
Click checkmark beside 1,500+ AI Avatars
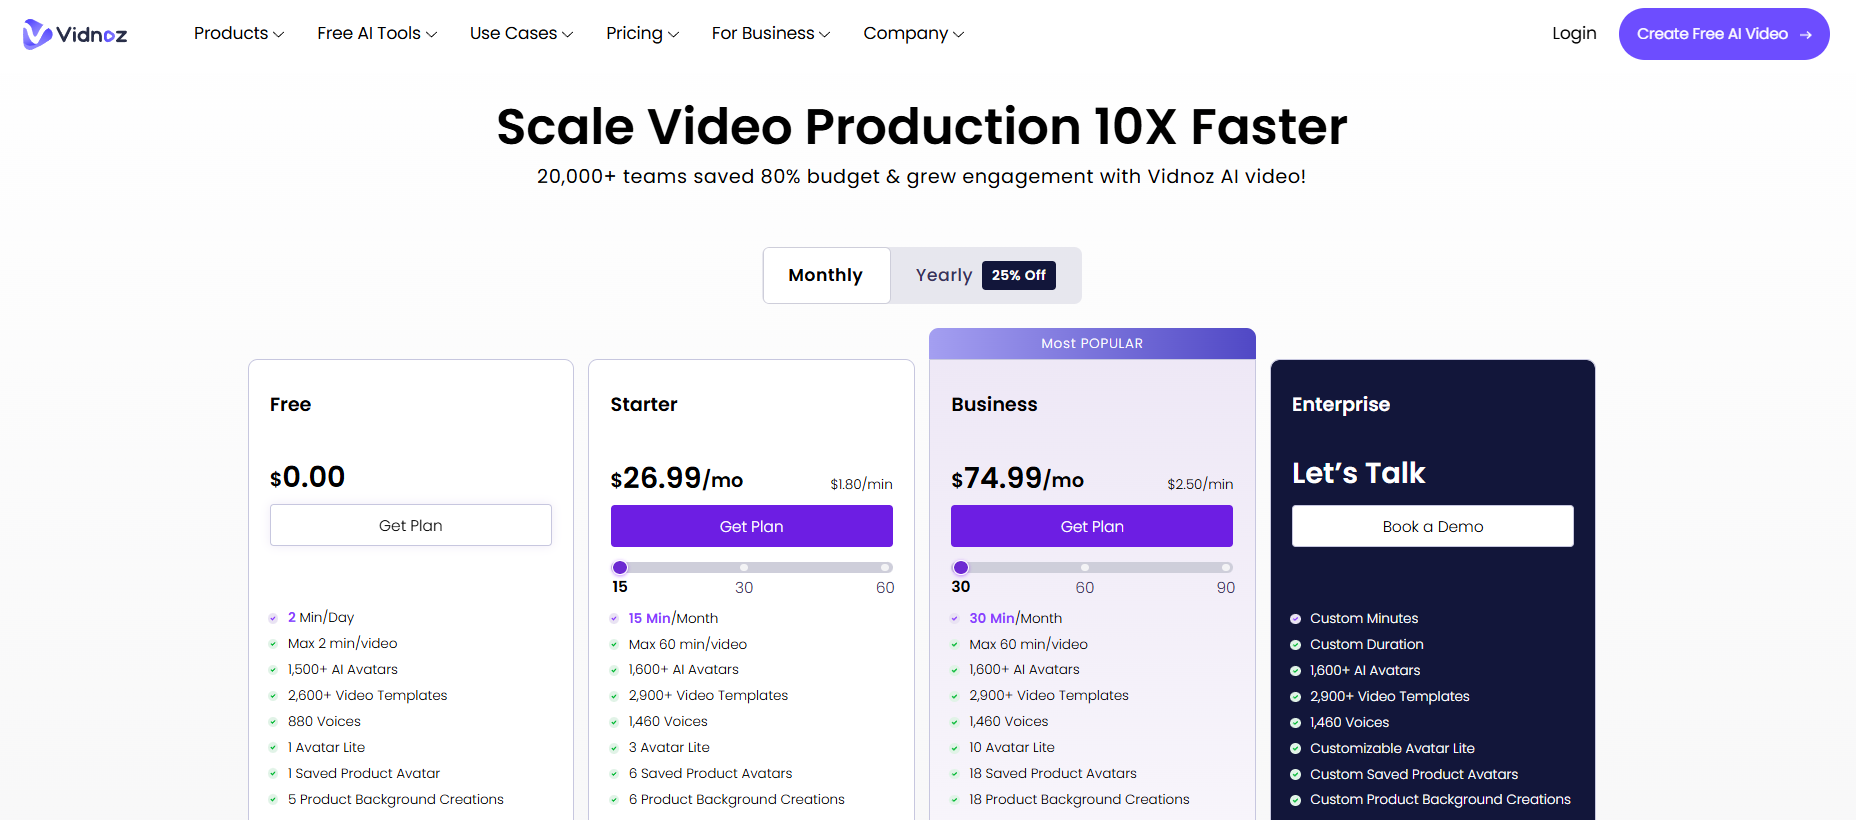point(273,670)
